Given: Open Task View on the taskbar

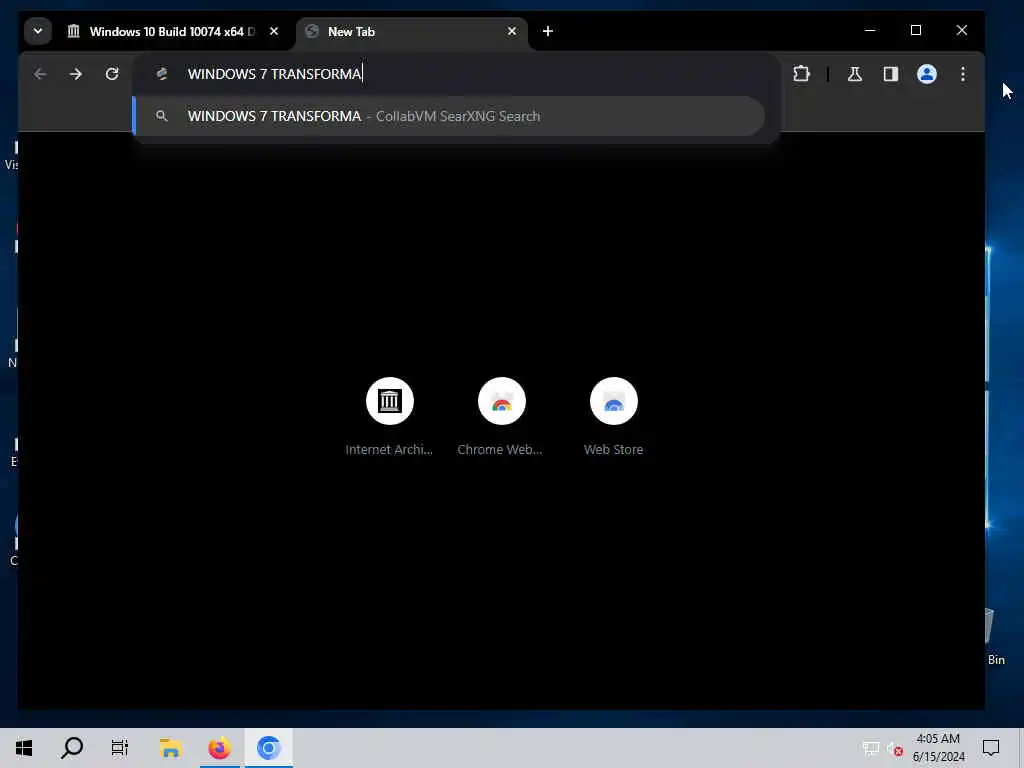Looking at the screenshot, I should 120,748.
